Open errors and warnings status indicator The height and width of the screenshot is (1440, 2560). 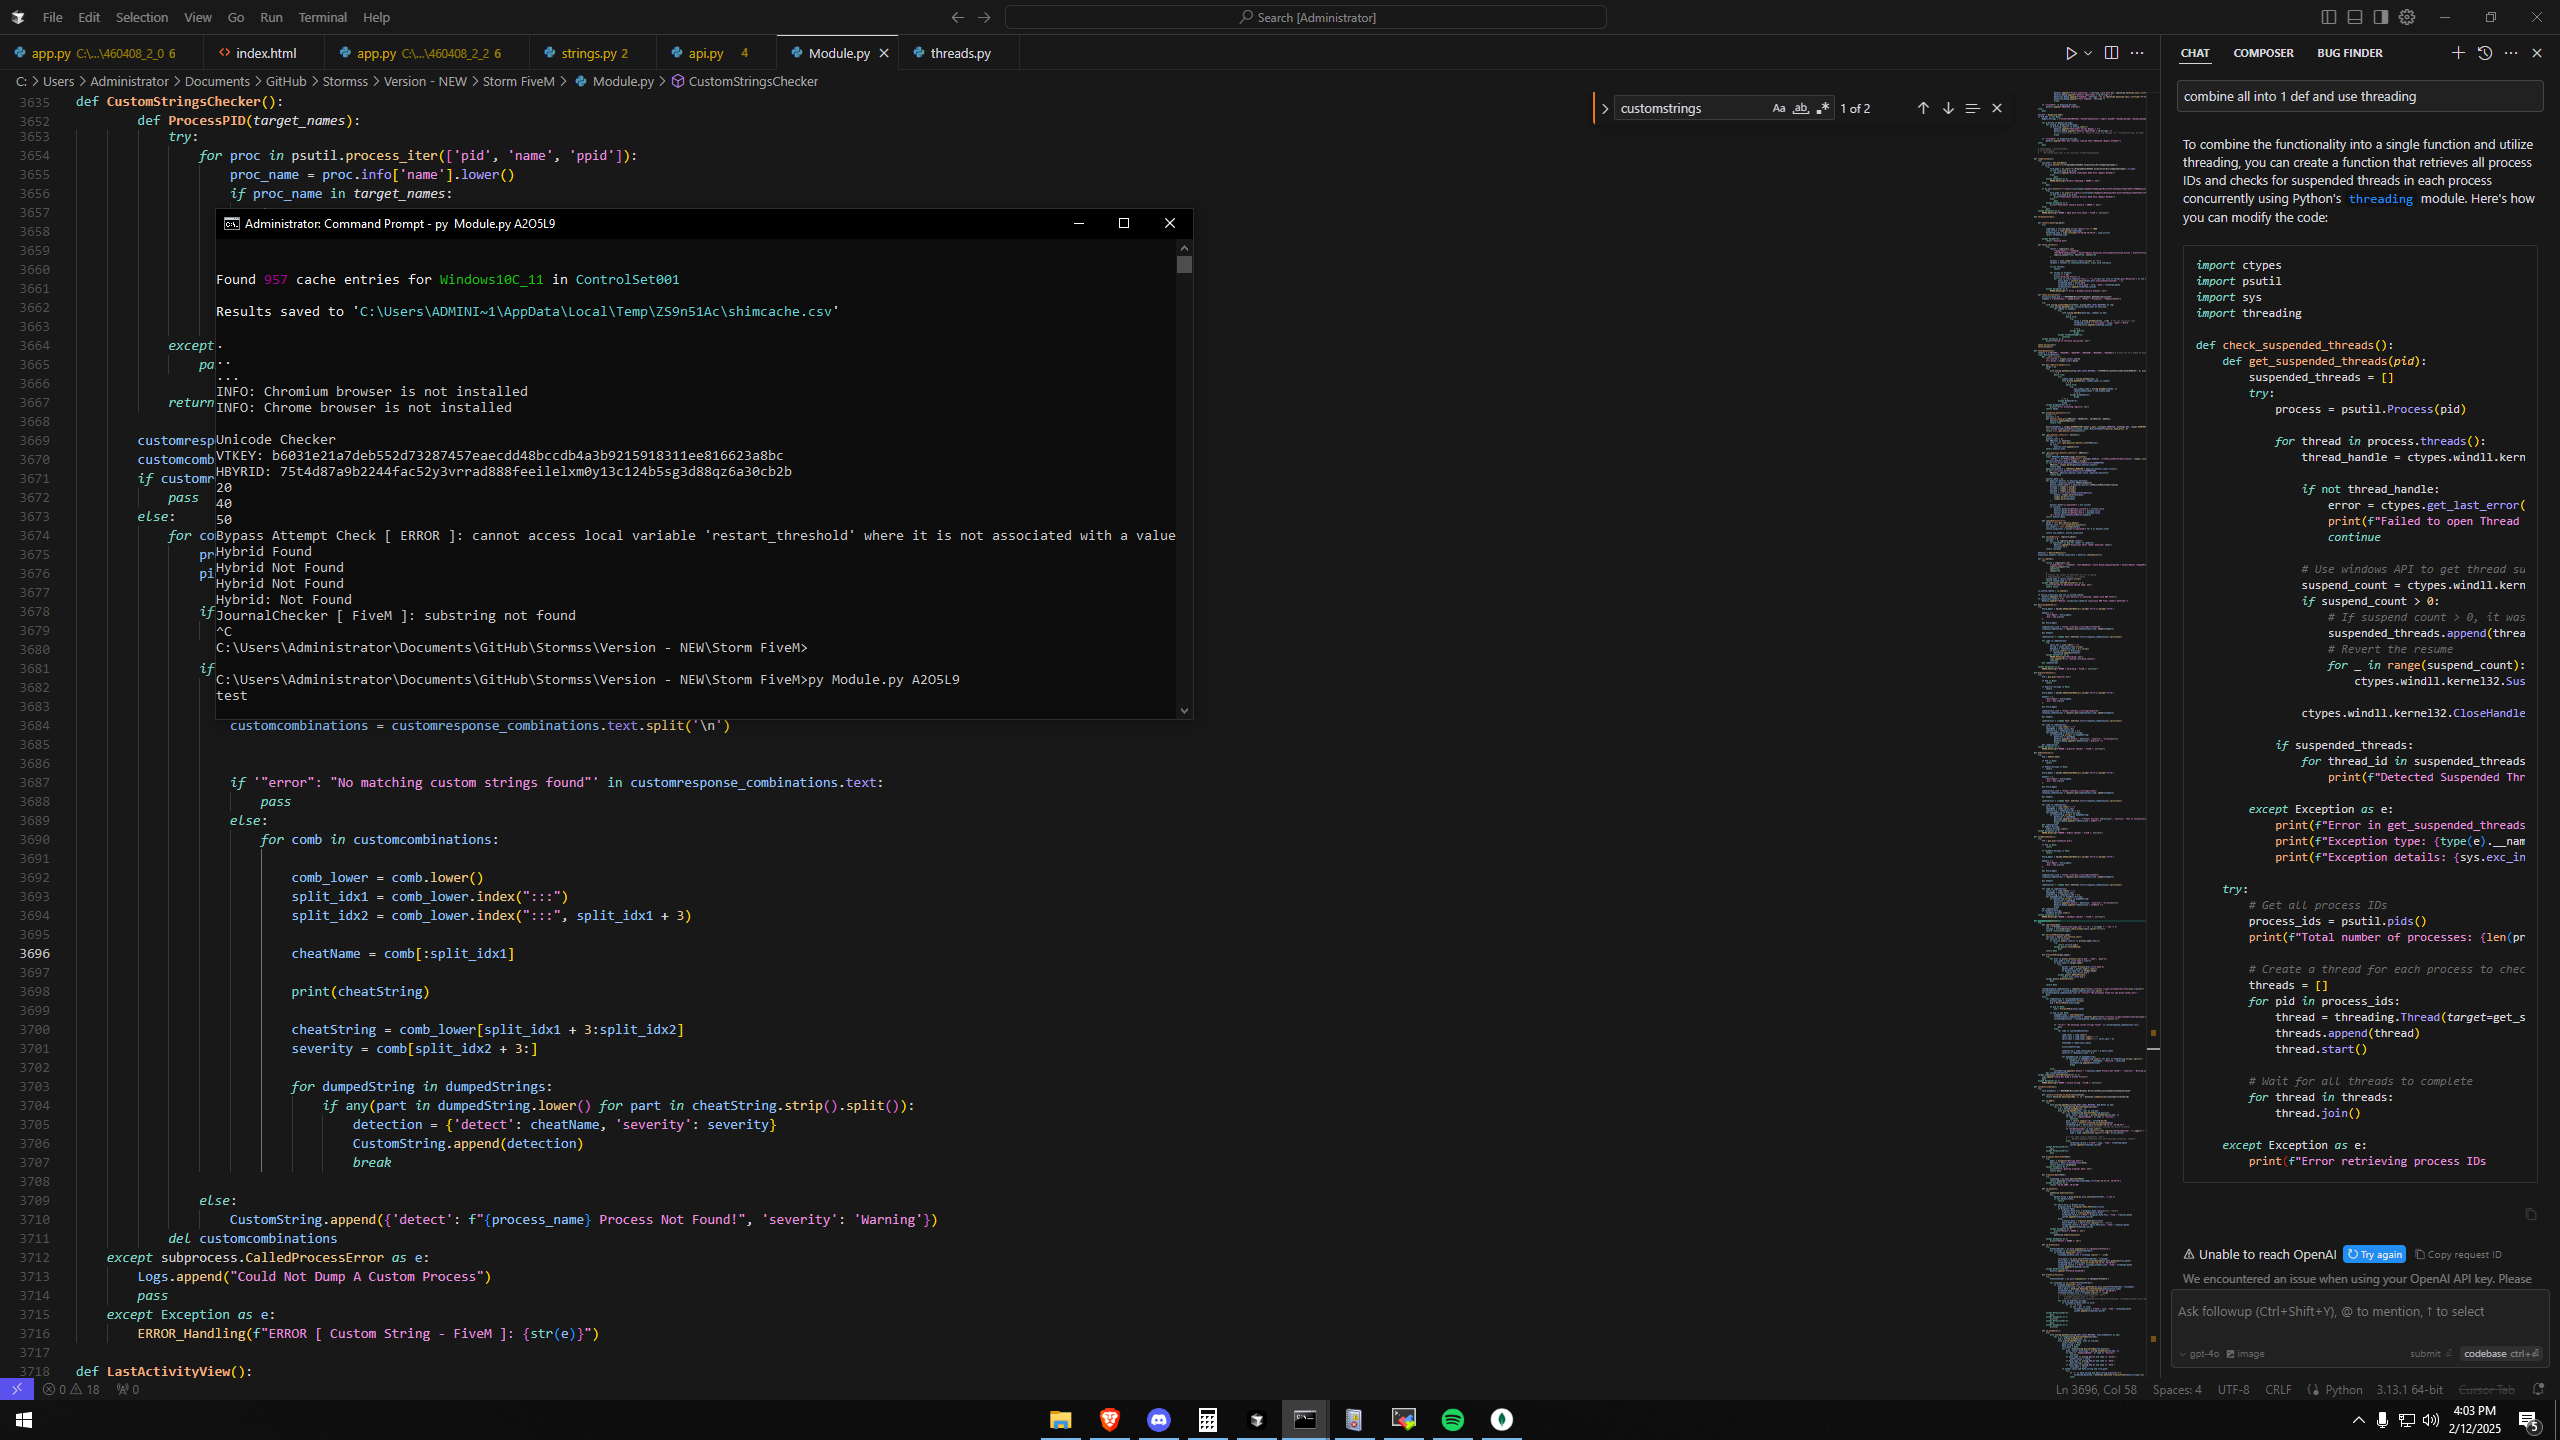71,1389
